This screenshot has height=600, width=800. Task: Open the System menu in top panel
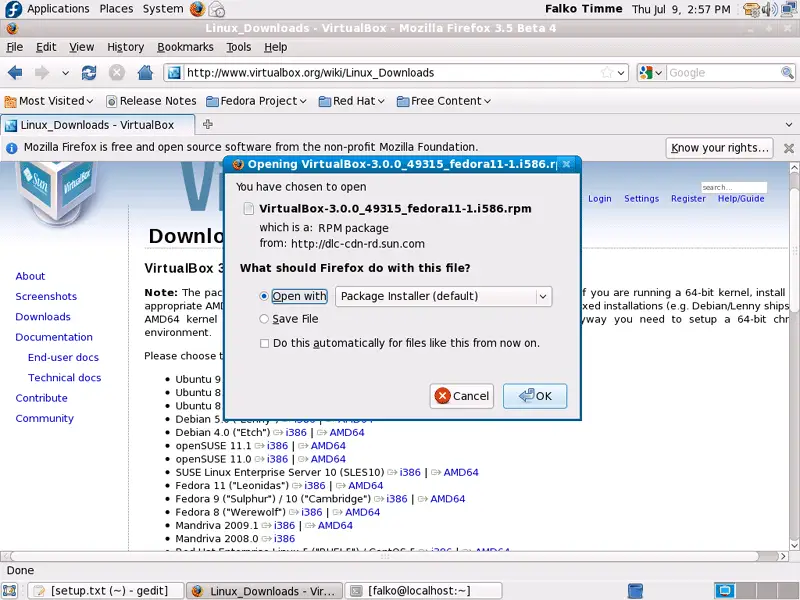click(x=163, y=9)
